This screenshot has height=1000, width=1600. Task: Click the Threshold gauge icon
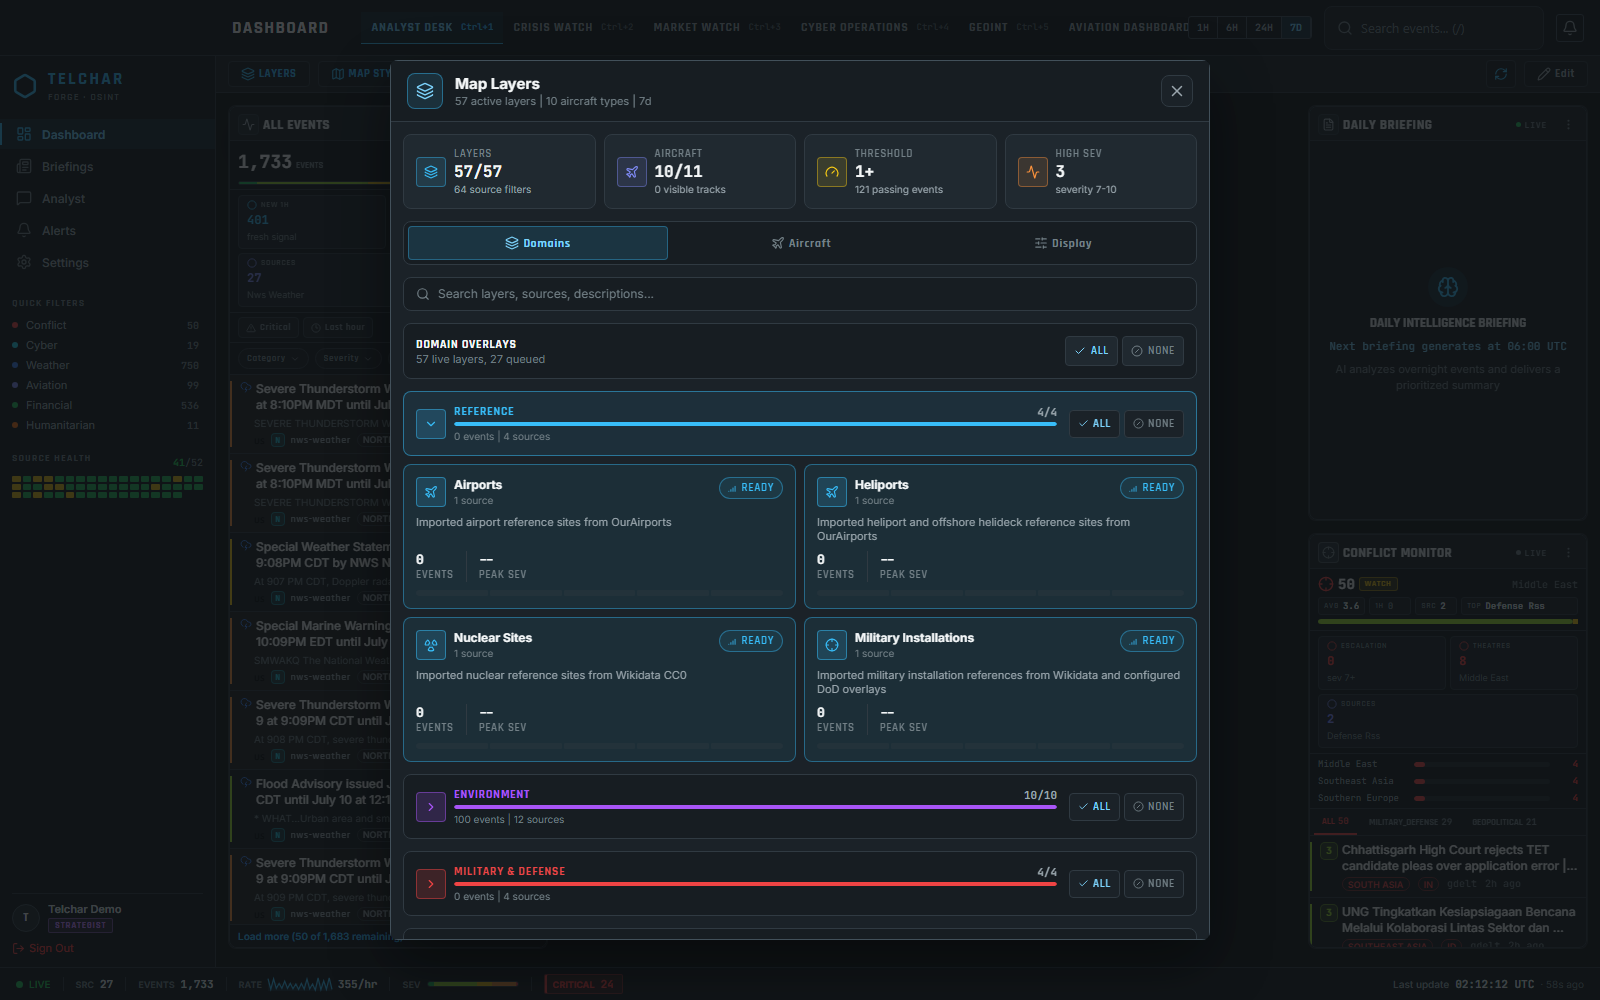[832, 172]
